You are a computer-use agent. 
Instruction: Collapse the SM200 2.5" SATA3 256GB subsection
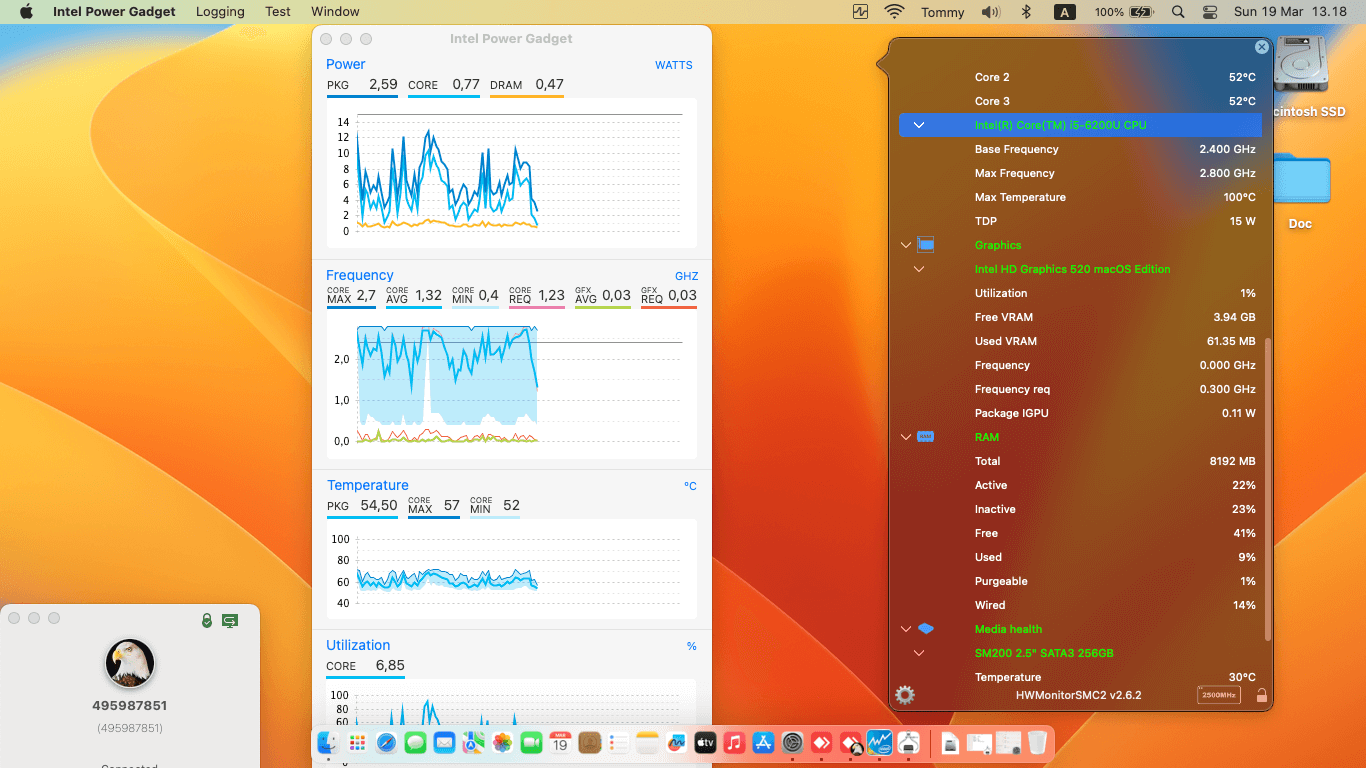919,653
